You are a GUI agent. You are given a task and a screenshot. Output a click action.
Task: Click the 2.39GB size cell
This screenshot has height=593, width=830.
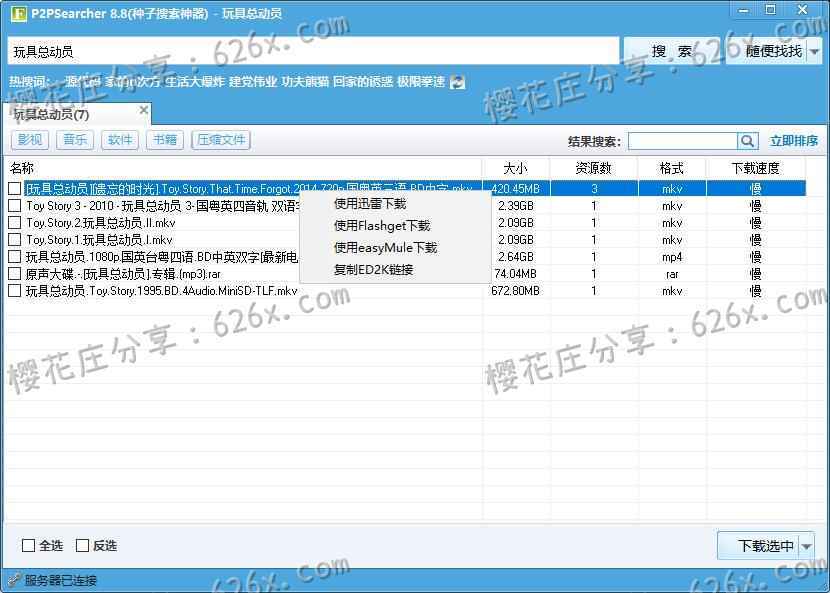[516, 205]
